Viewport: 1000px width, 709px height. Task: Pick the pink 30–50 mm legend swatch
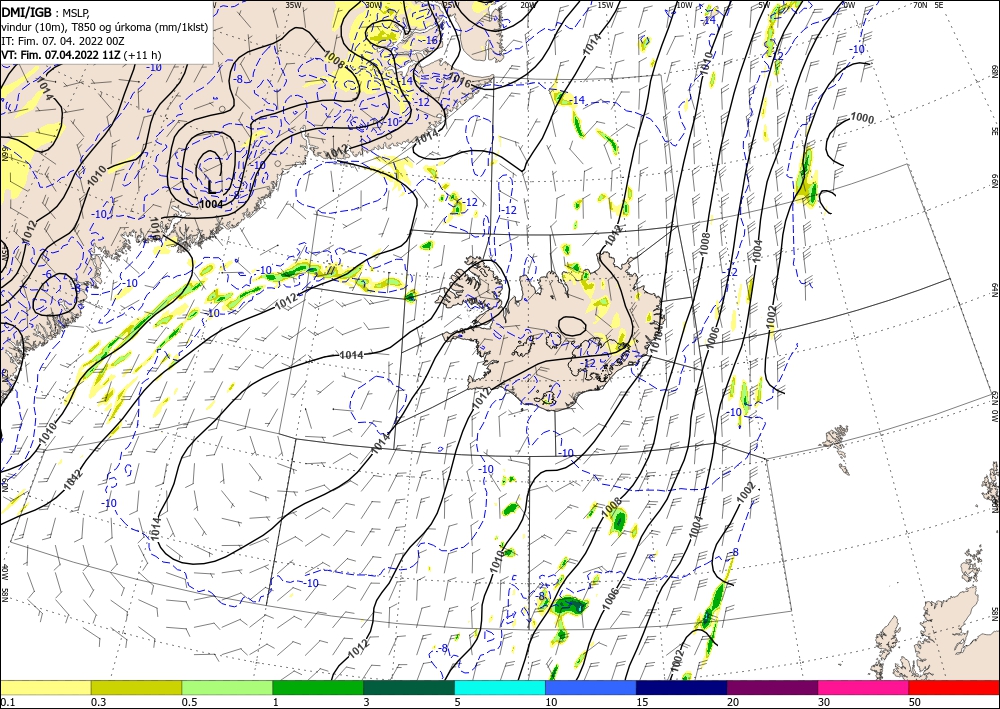pyautogui.click(x=864, y=687)
